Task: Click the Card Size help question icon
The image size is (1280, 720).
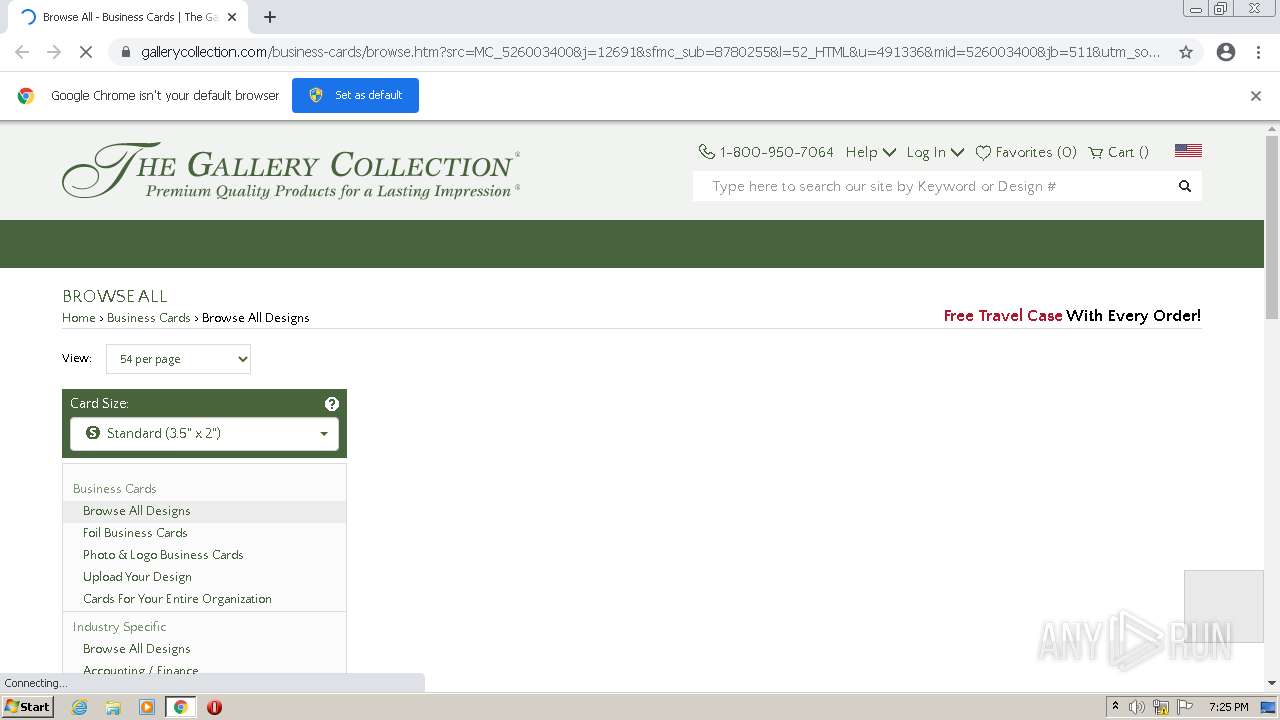Action: (332, 404)
